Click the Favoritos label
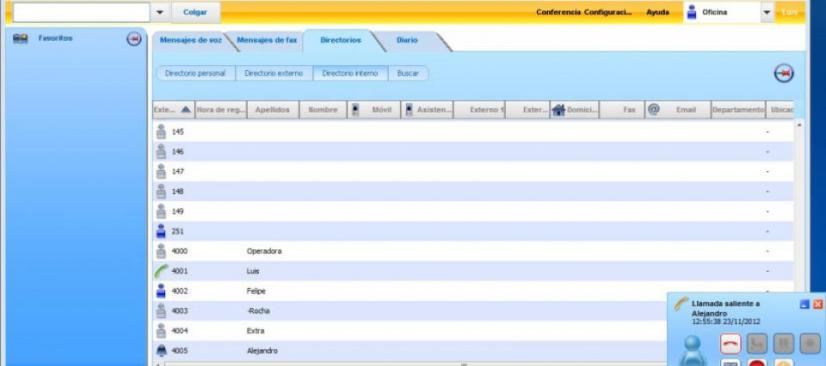Image resolution: width=826 pixels, height=366 pixels. click(x=55, y=38)
